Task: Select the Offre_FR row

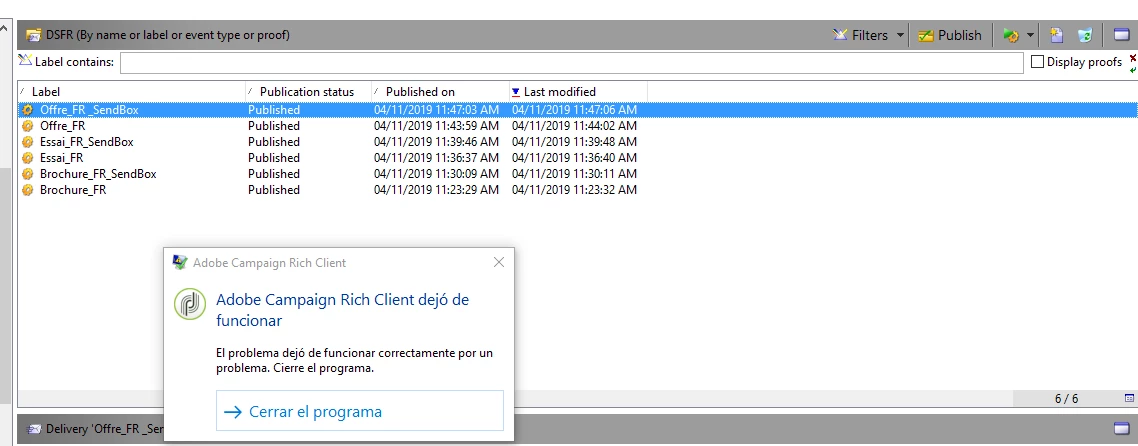Action: [x=578, y=126]
